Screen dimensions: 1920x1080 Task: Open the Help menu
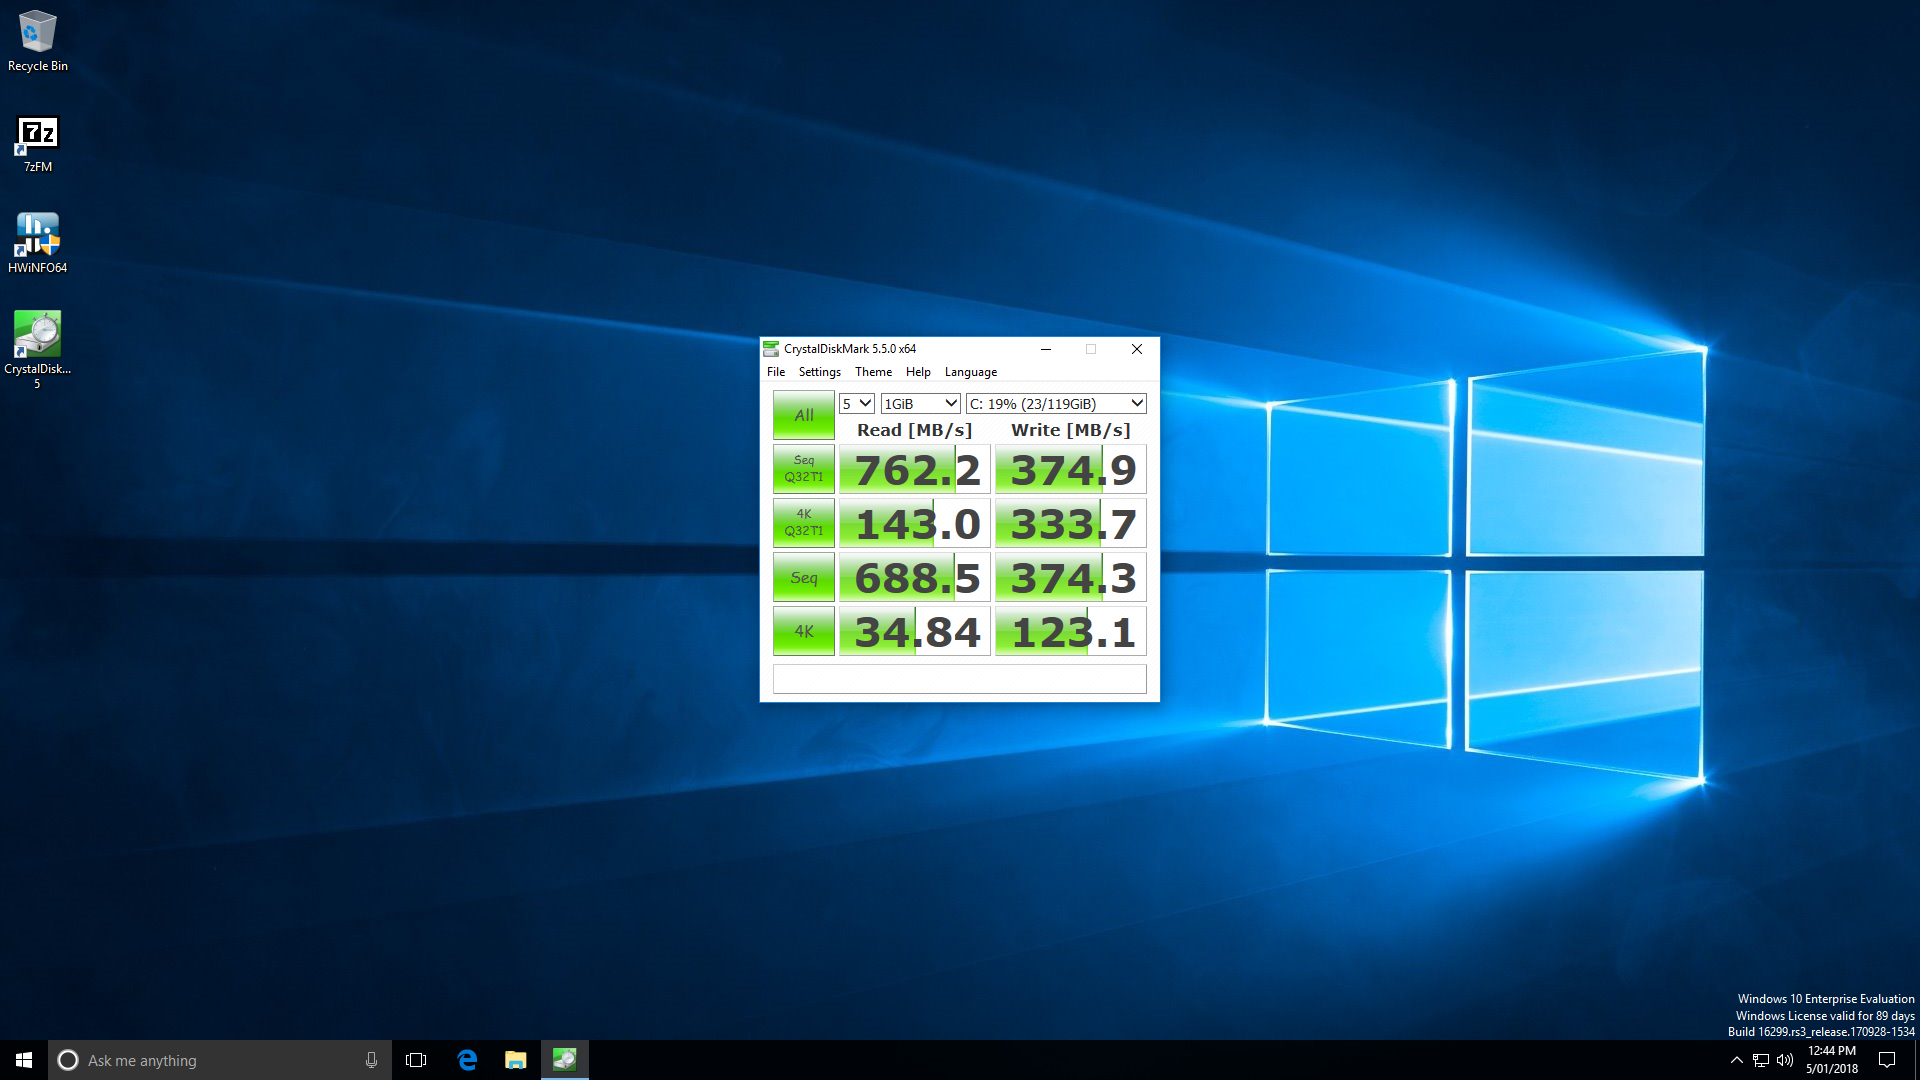(918, 372)
